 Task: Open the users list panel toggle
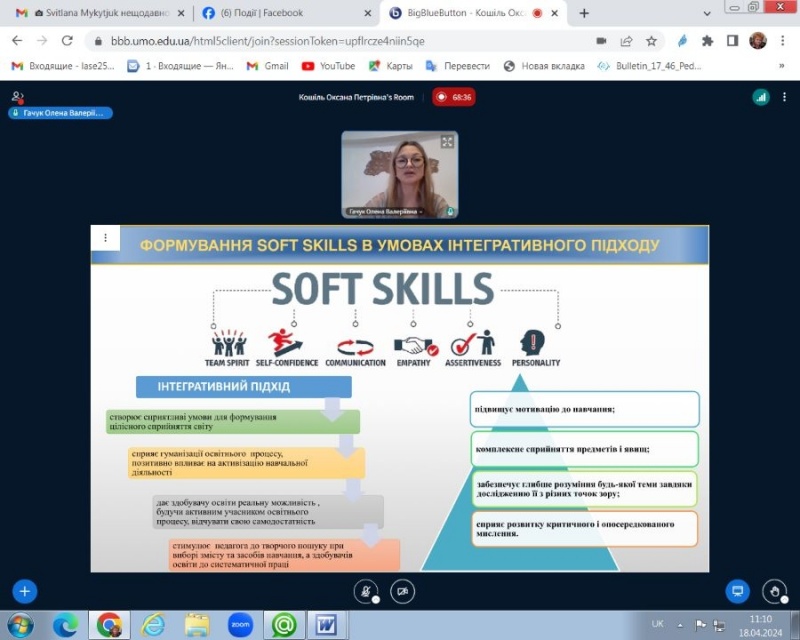point(17,97)
